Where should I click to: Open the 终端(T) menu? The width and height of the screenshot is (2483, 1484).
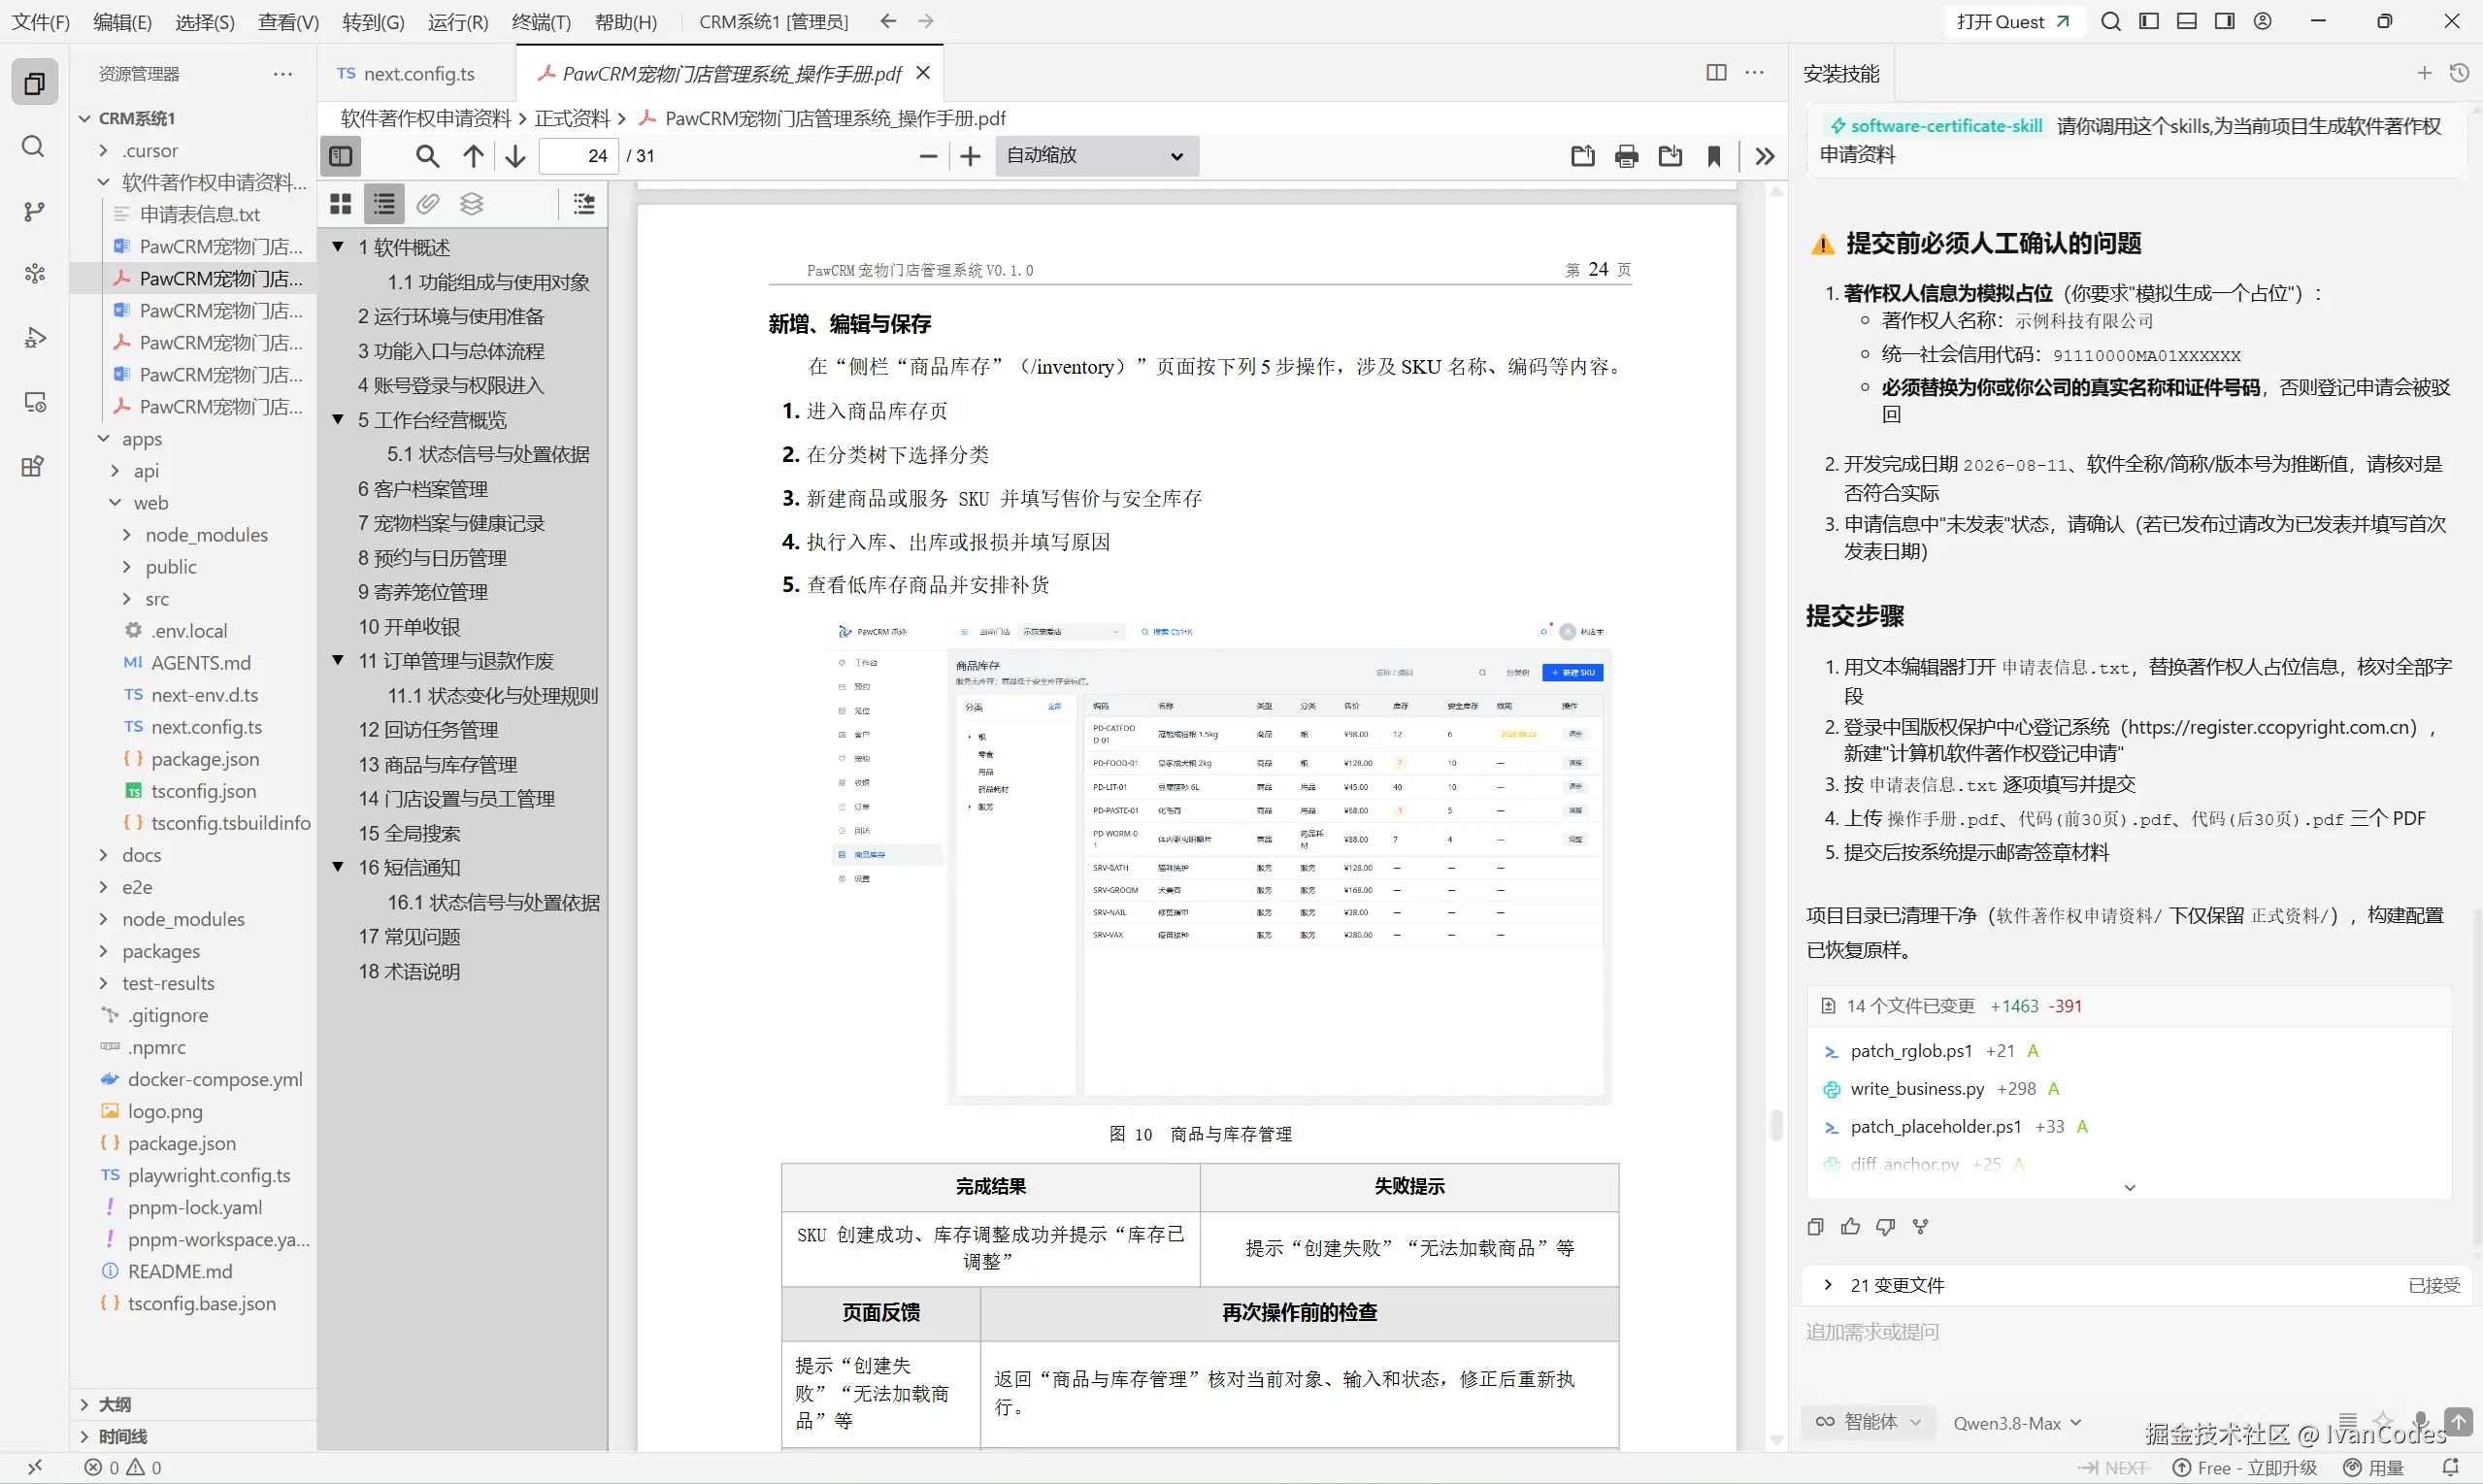point(541,21)
